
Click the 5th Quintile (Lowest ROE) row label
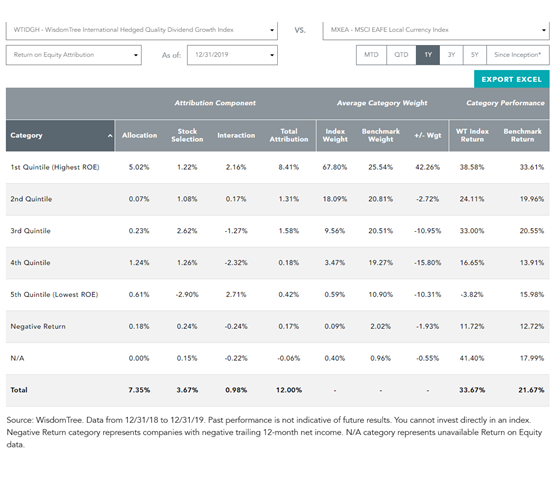(54, 295)
